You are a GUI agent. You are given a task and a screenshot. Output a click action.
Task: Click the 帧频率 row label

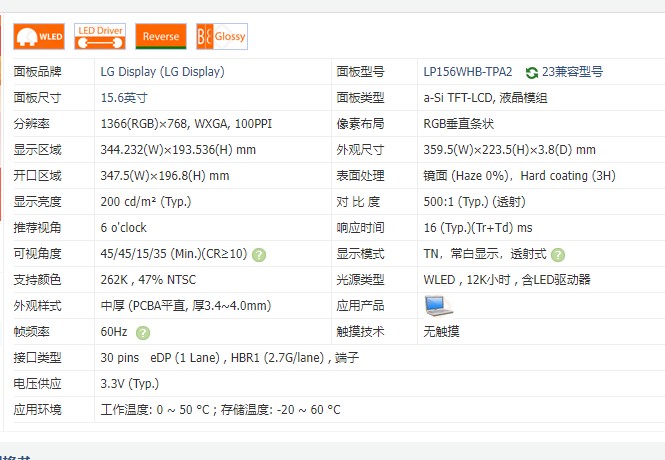[31, 332]
